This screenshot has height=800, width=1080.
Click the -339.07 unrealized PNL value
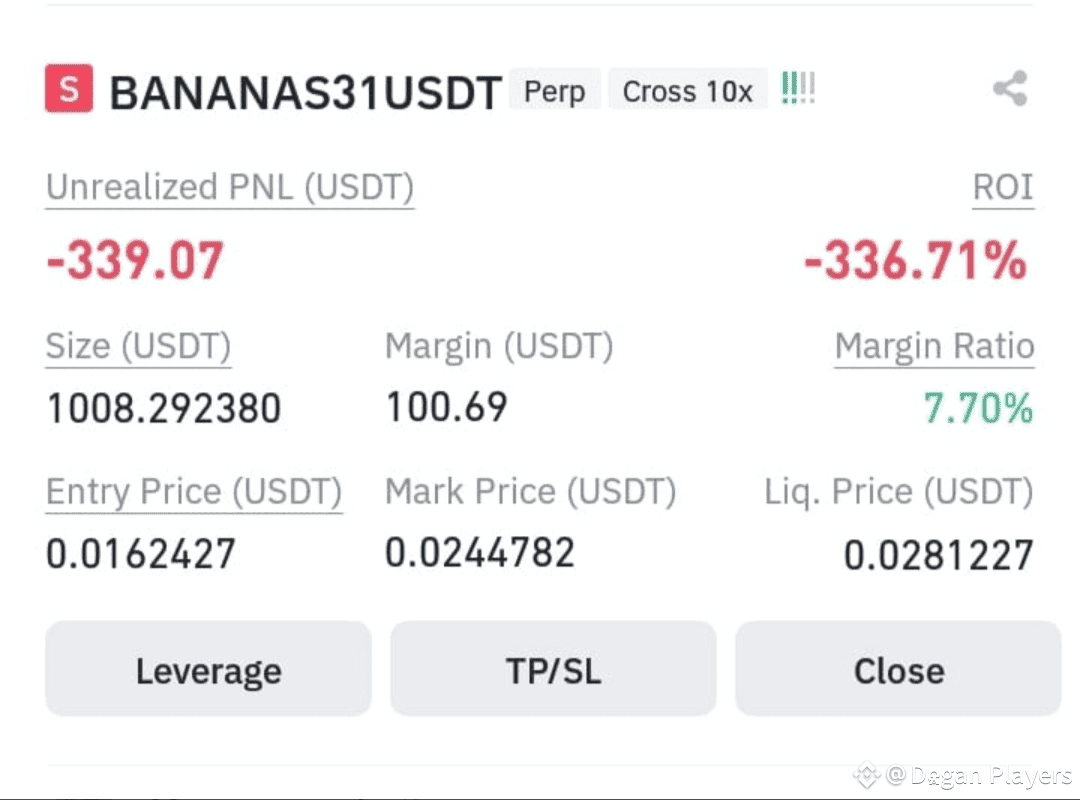click(135, 260)
